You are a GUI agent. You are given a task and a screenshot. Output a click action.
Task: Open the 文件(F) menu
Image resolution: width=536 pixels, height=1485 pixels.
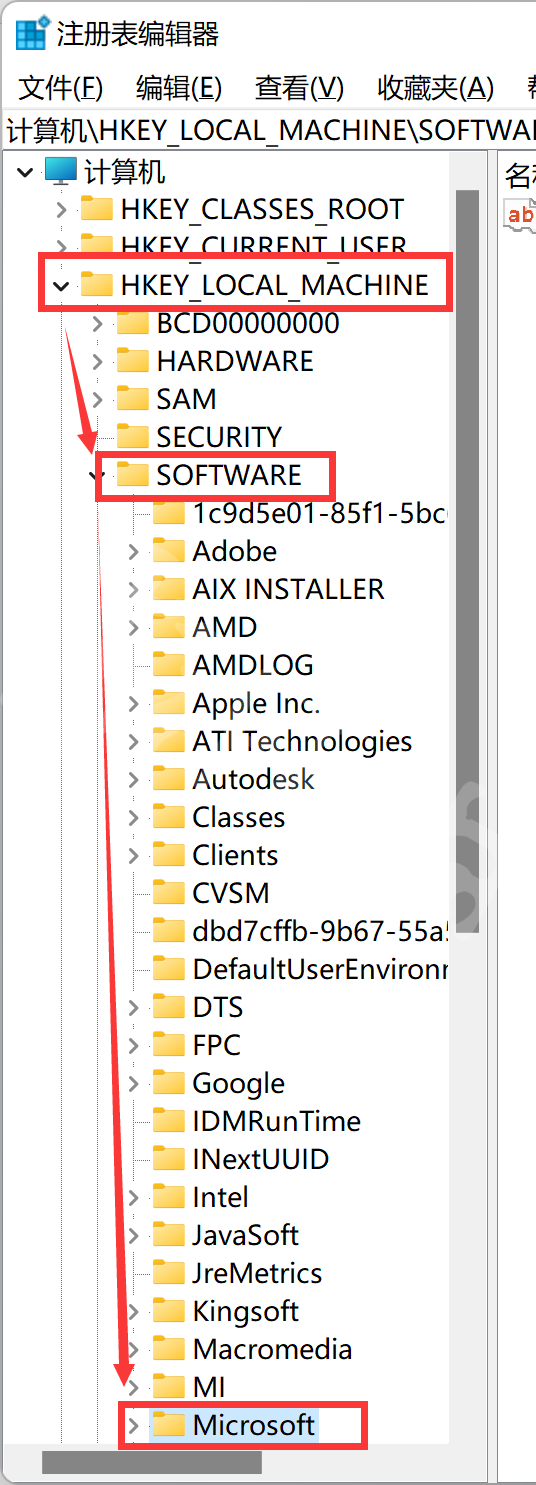click(61, 88)
